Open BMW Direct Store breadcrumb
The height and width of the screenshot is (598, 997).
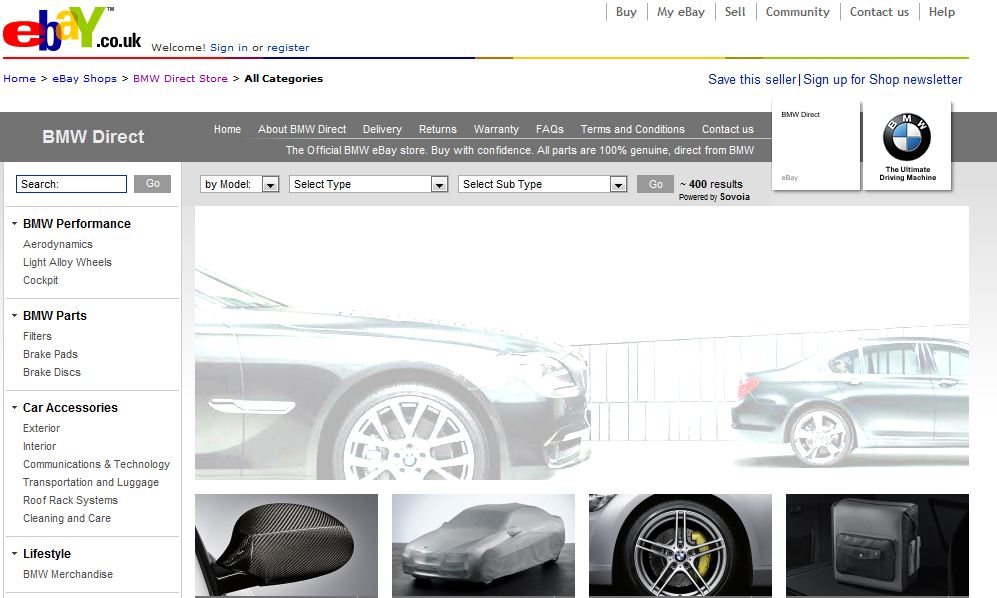(x=180, y=78)
